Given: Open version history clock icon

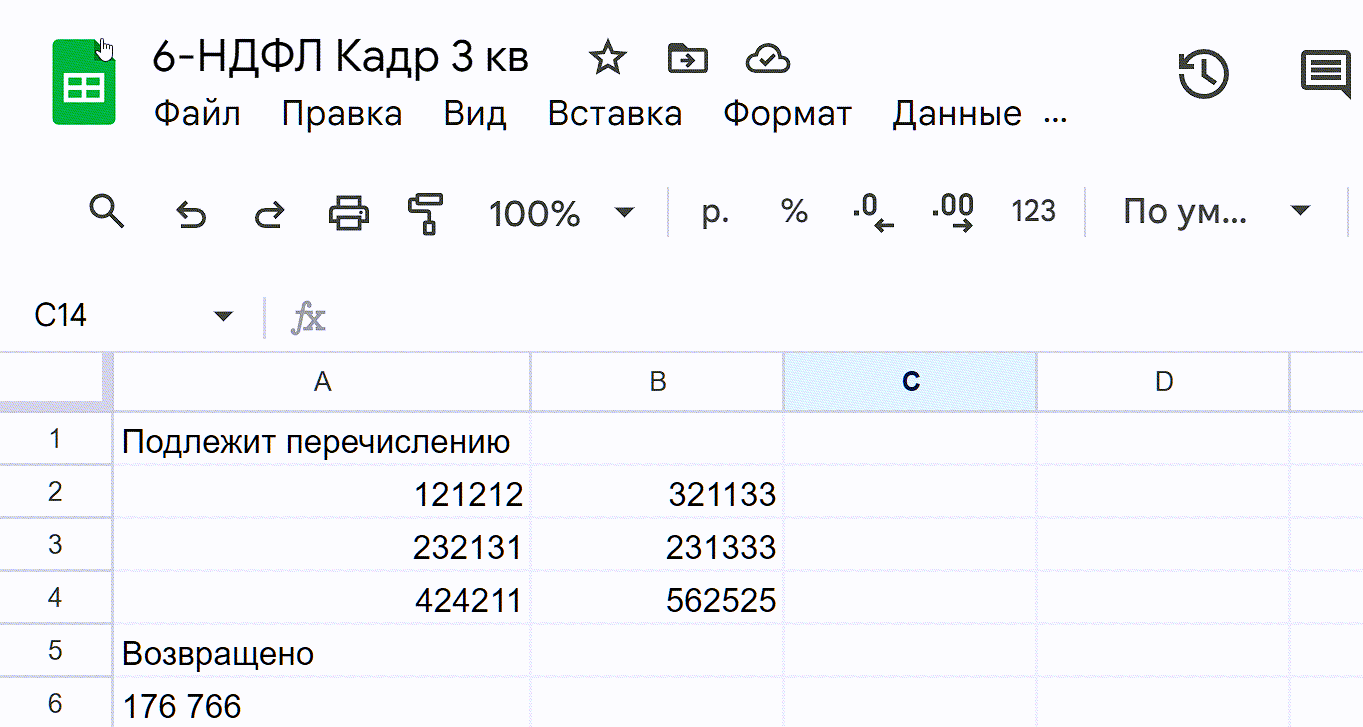Looking at the screenshot, I should [x=1204, y=74].
